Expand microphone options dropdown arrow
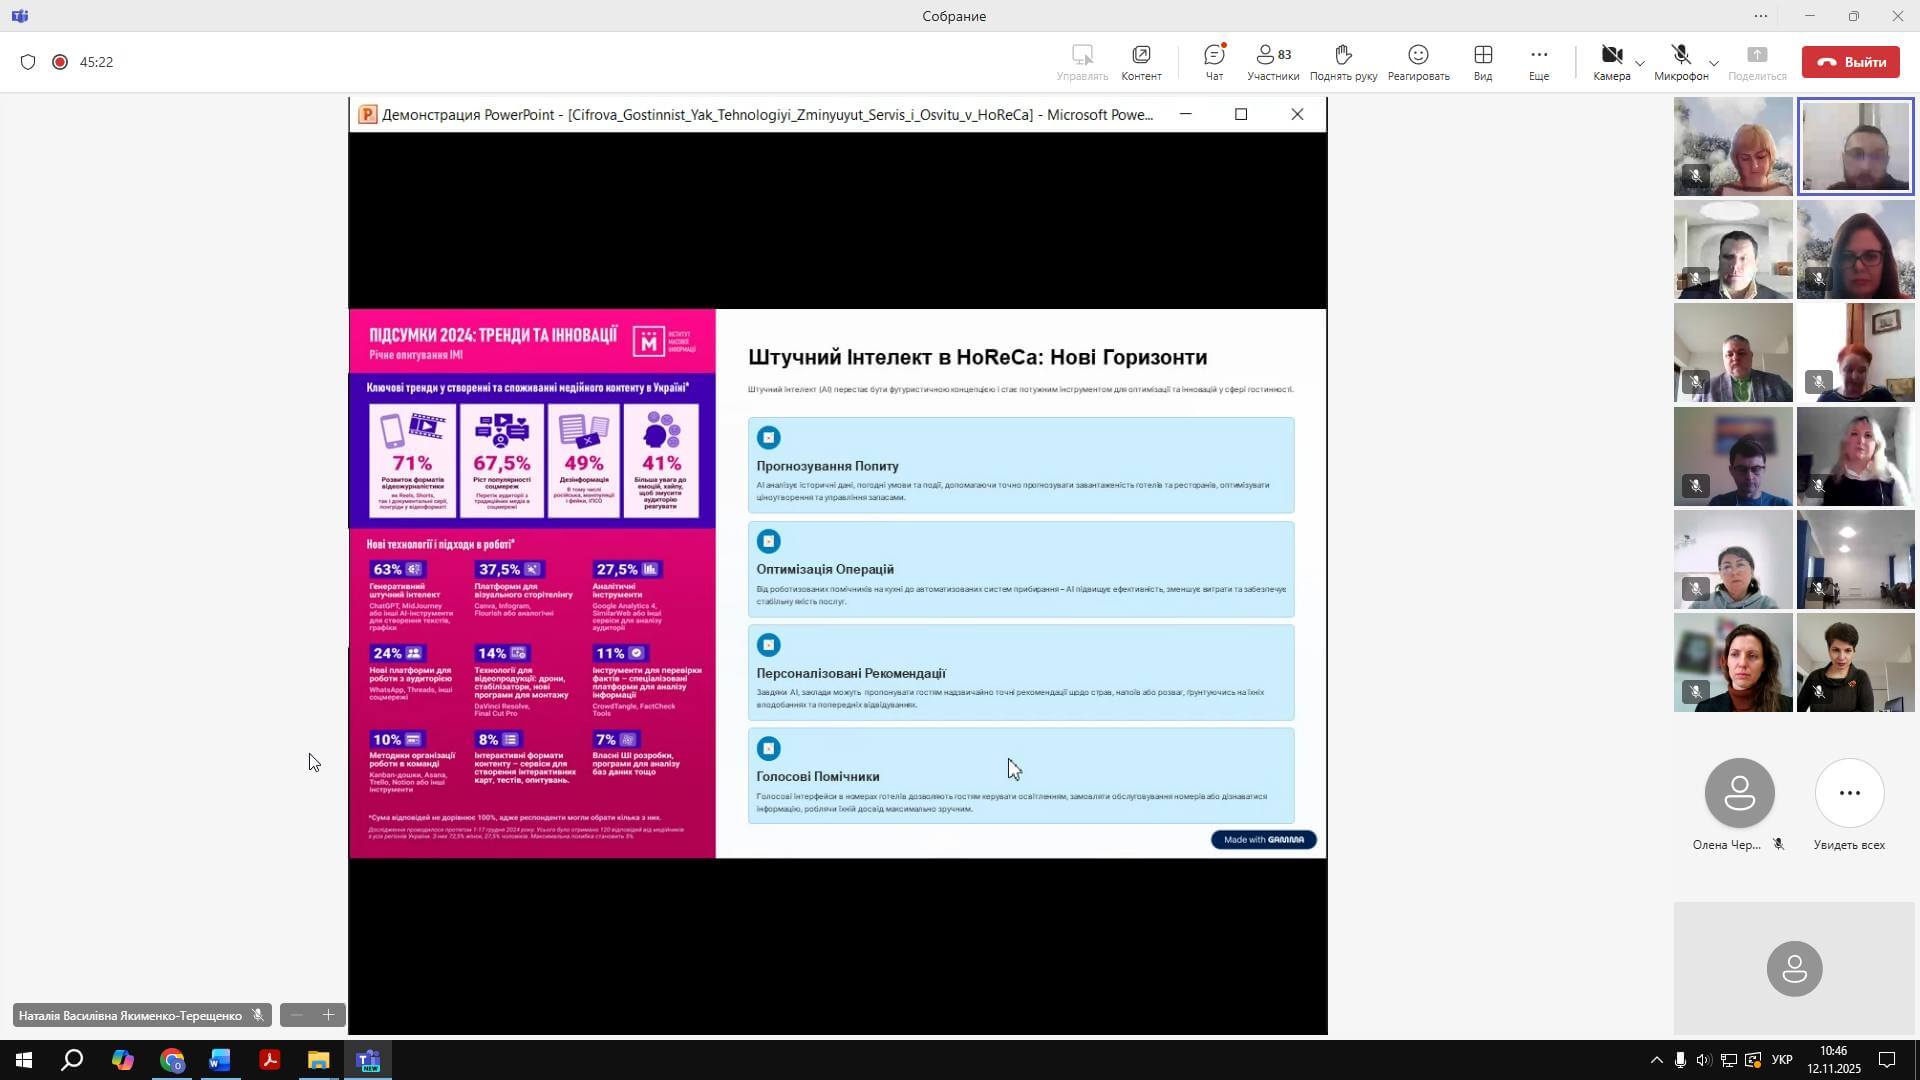 1713,64
